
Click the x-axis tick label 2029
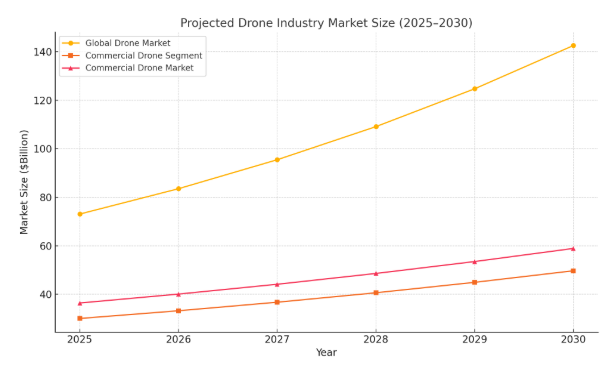474,340
